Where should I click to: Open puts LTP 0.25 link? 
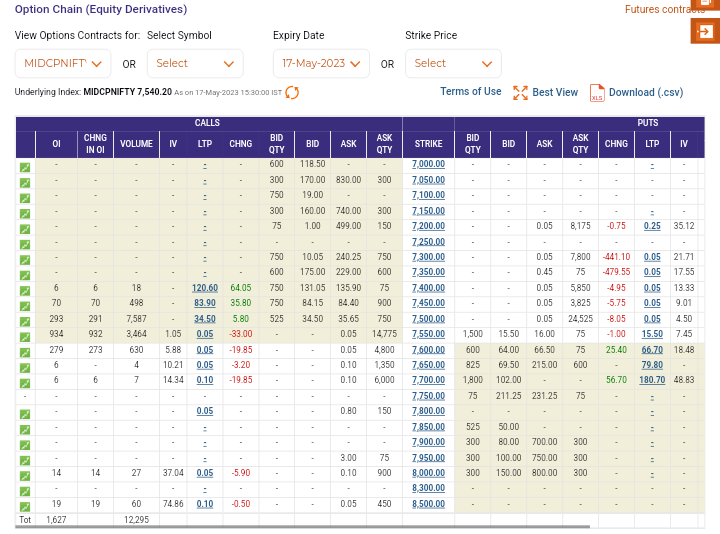point(652,226)
